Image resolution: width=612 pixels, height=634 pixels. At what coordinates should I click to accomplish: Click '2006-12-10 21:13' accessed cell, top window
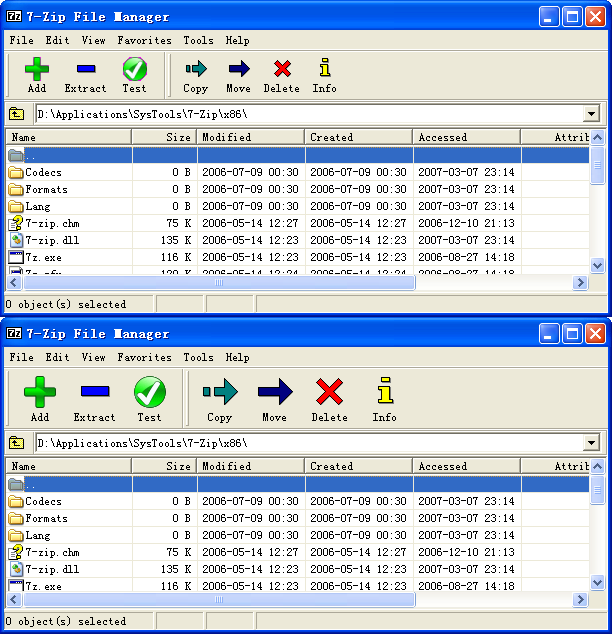466,223
